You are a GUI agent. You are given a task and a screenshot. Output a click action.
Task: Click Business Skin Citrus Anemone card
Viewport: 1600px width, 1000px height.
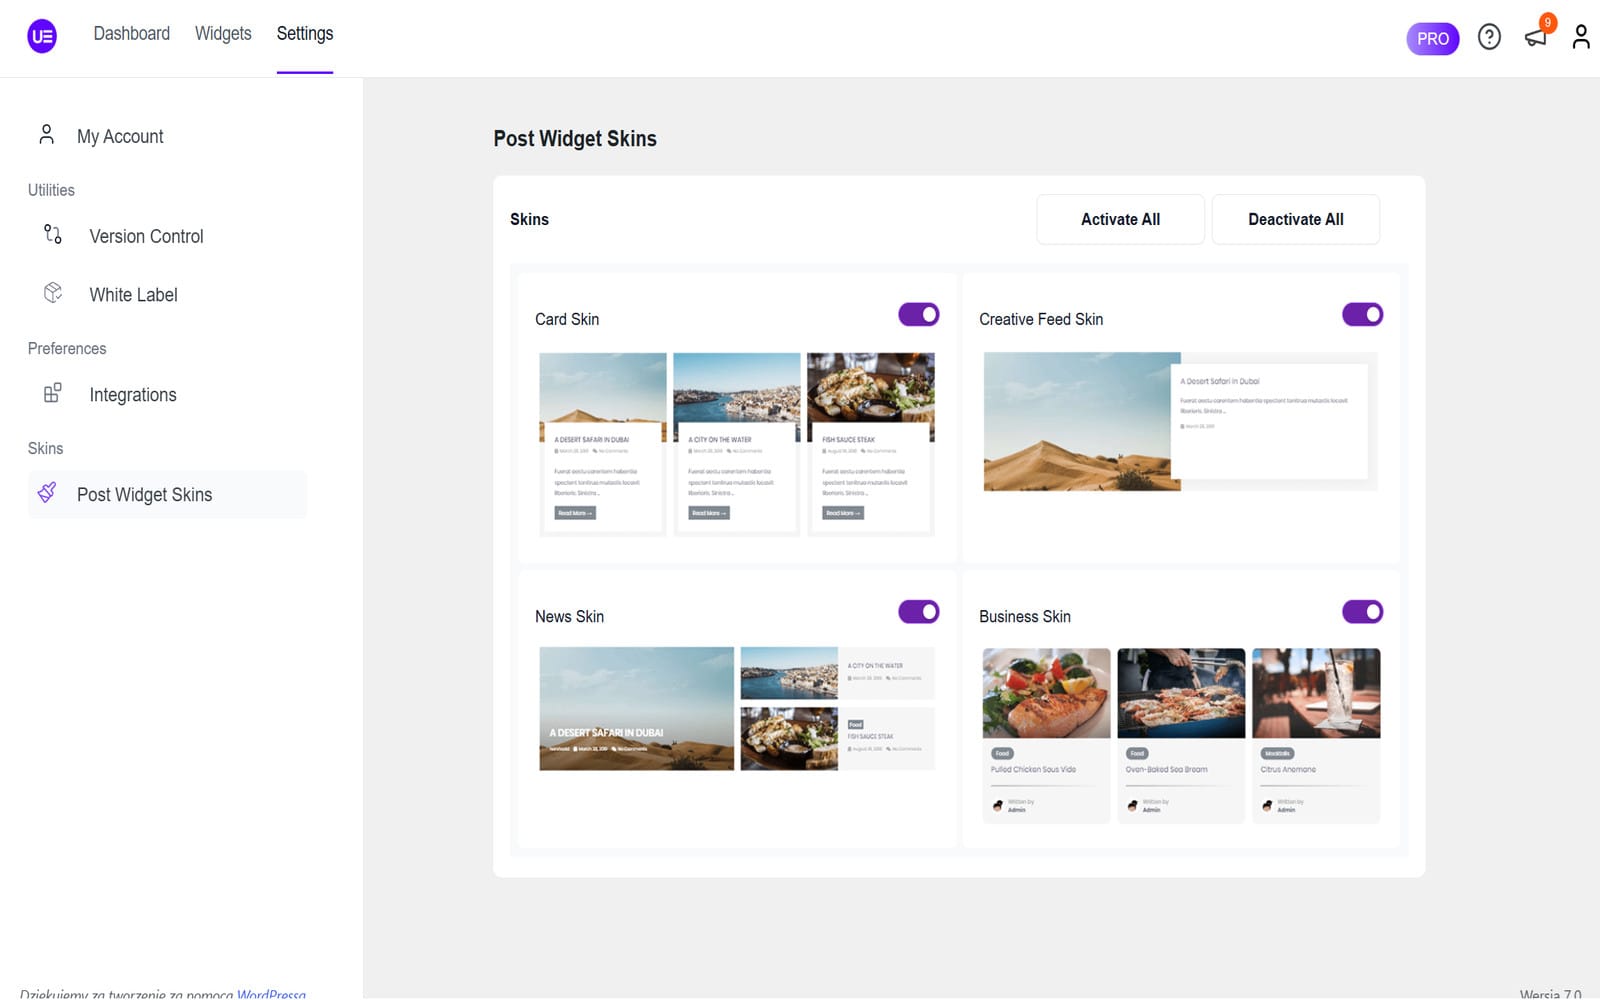(x=1316, y=735)
